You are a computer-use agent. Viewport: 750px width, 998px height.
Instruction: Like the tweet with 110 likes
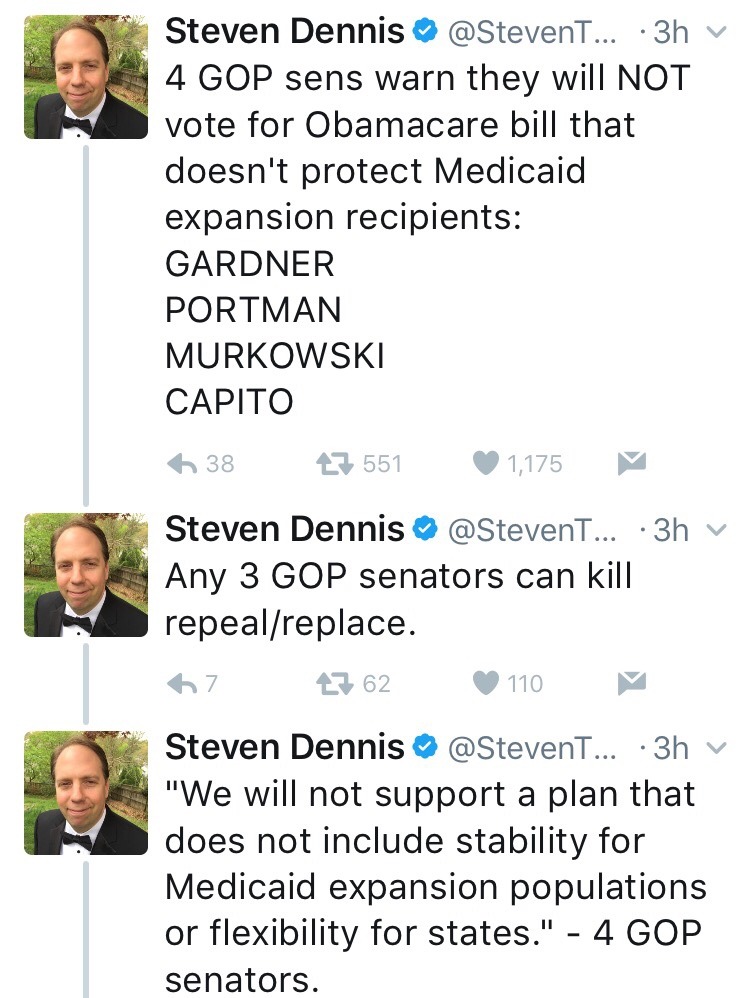[486, 683]
